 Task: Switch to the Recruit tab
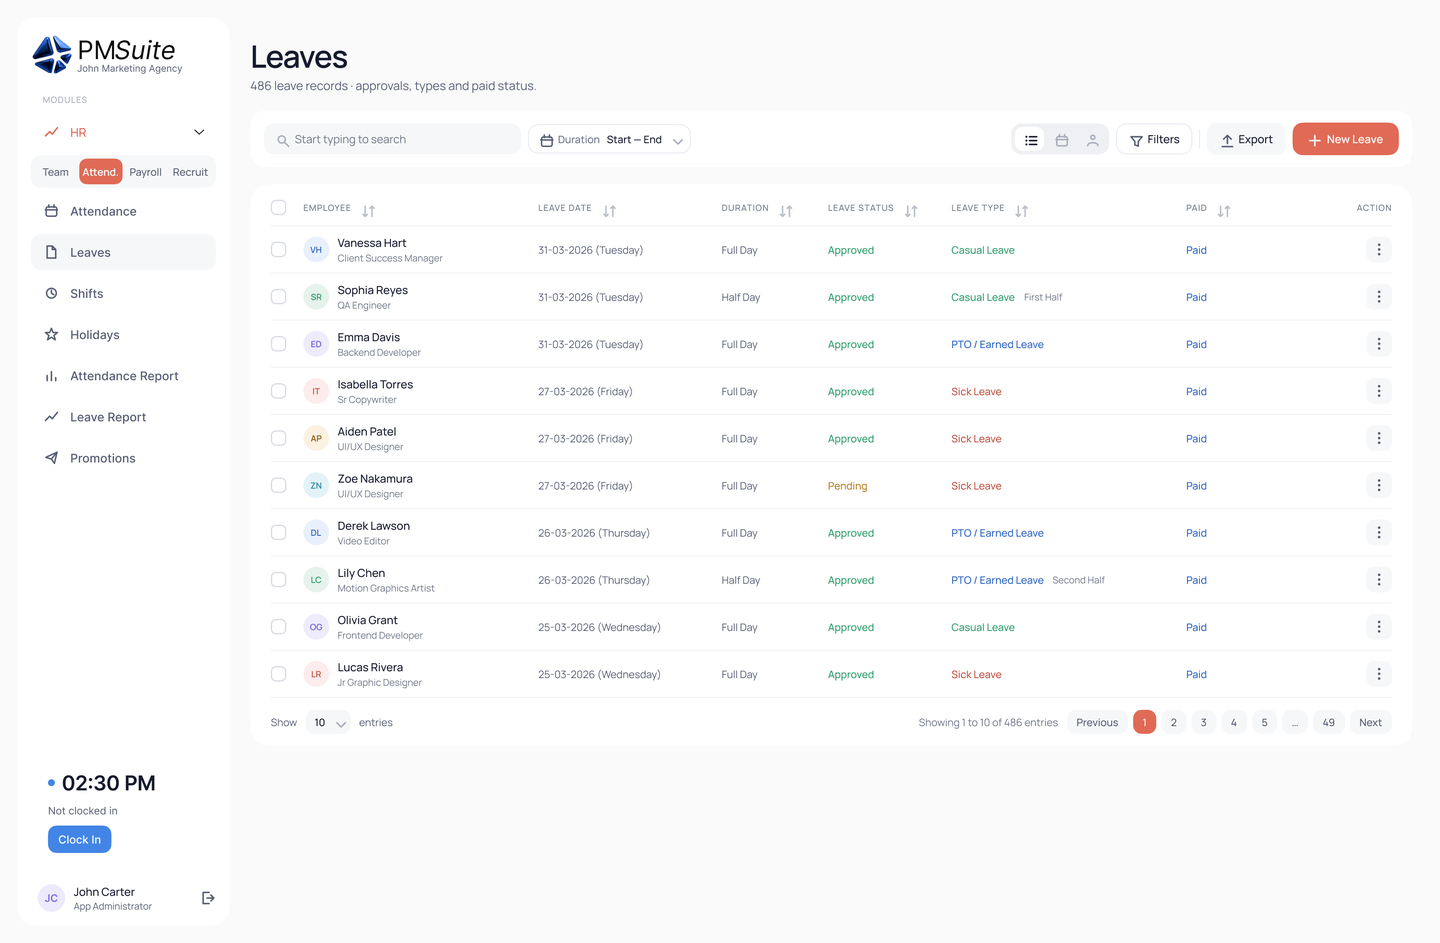click(x=190, y=172)
